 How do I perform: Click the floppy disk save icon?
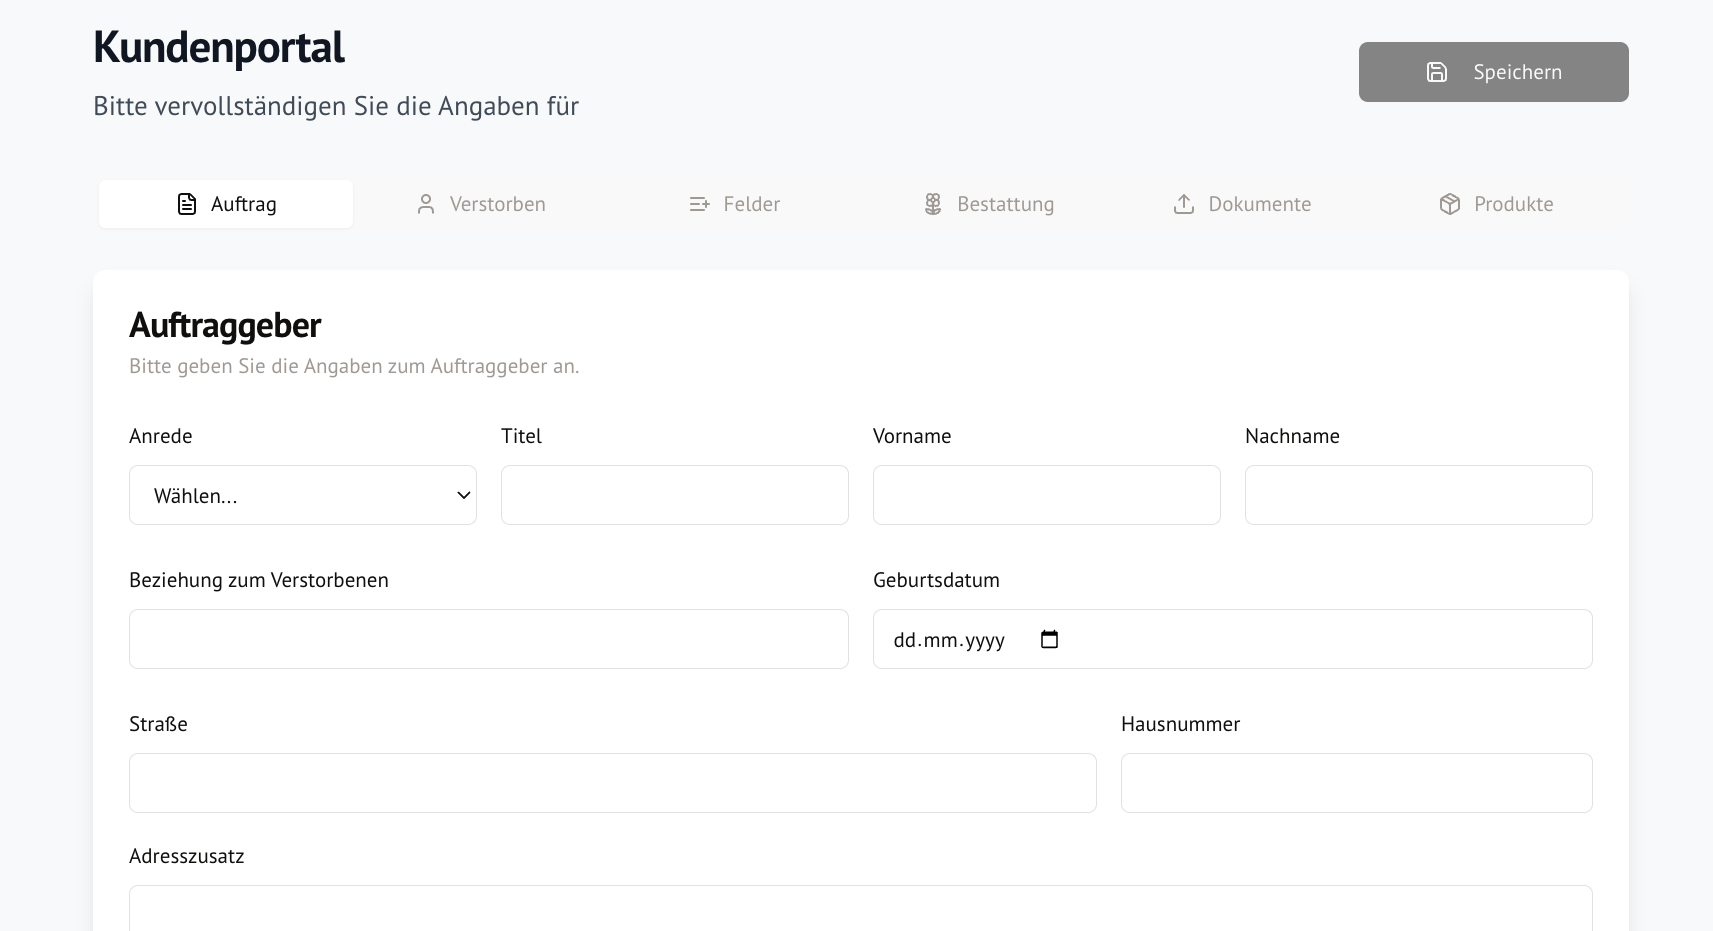tap(1437, 72)
